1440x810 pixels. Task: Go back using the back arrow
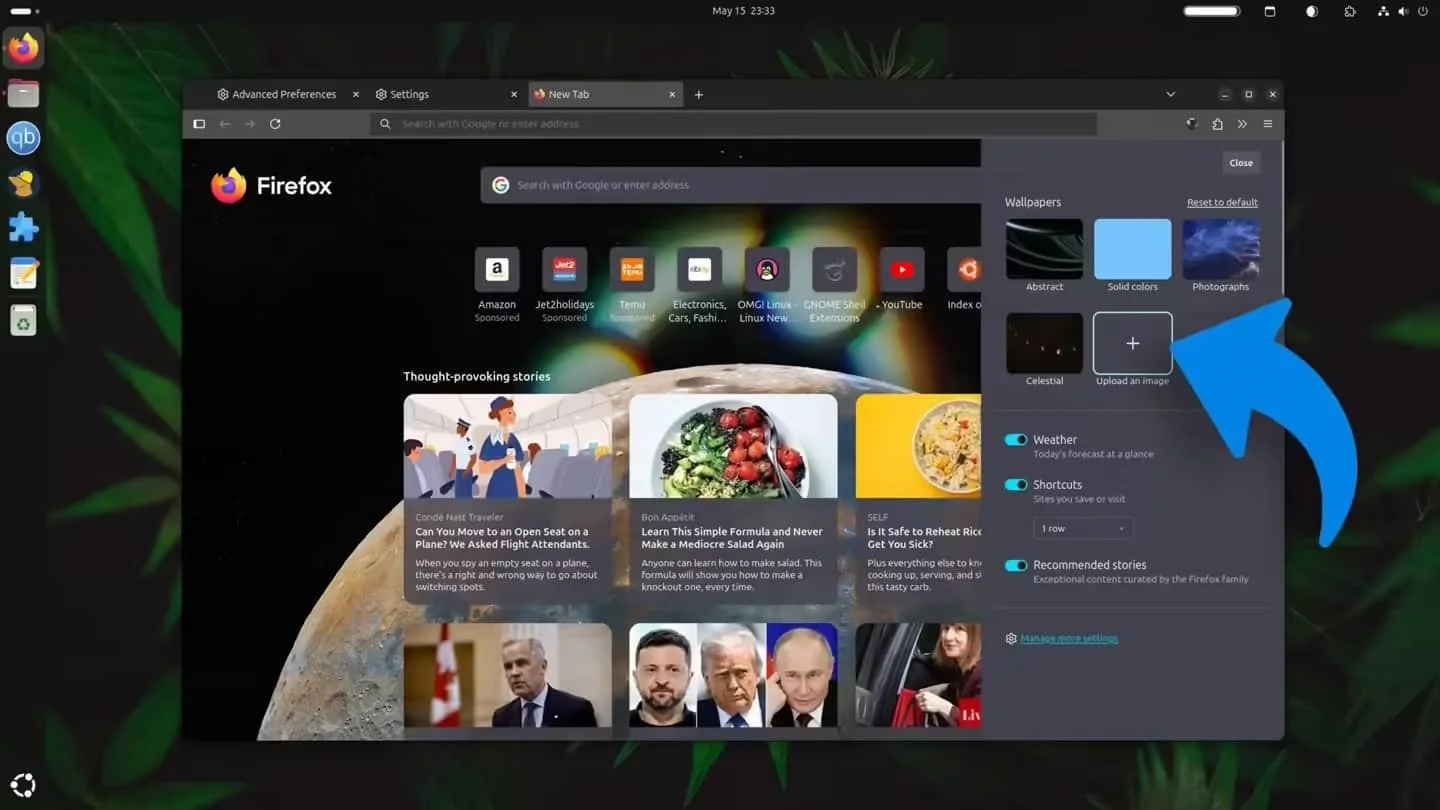224,123
